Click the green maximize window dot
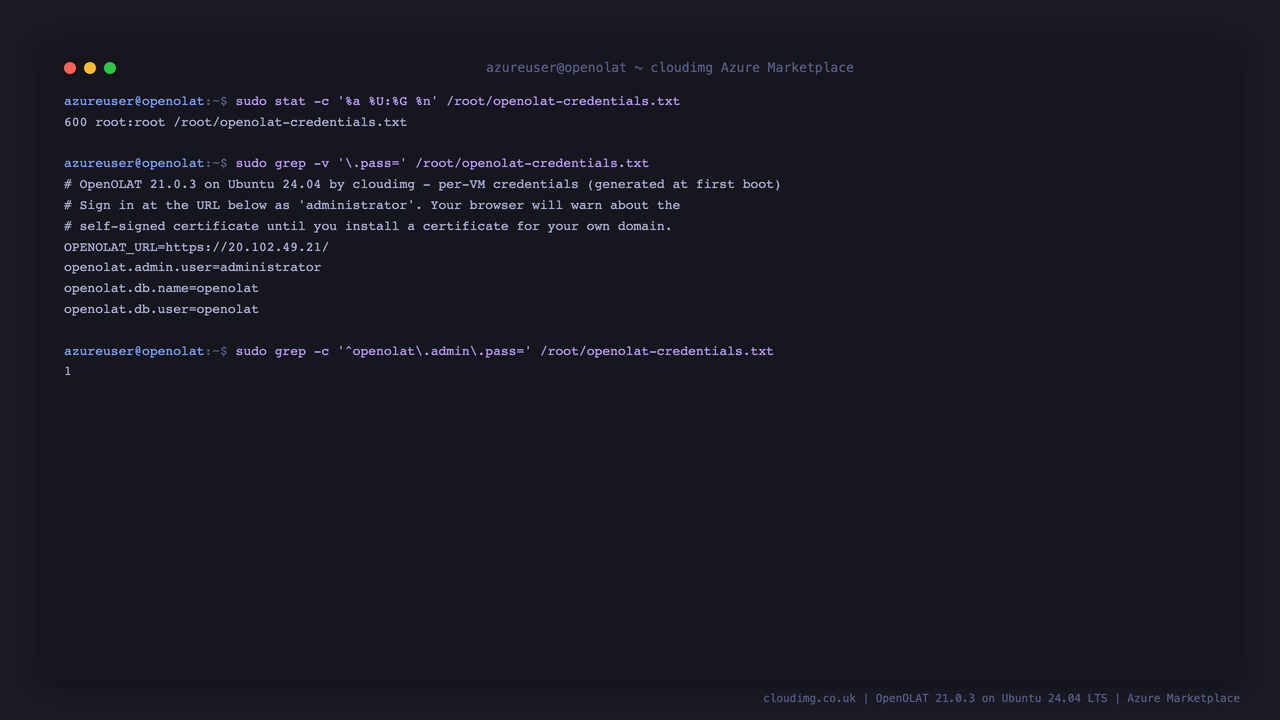 110,68
